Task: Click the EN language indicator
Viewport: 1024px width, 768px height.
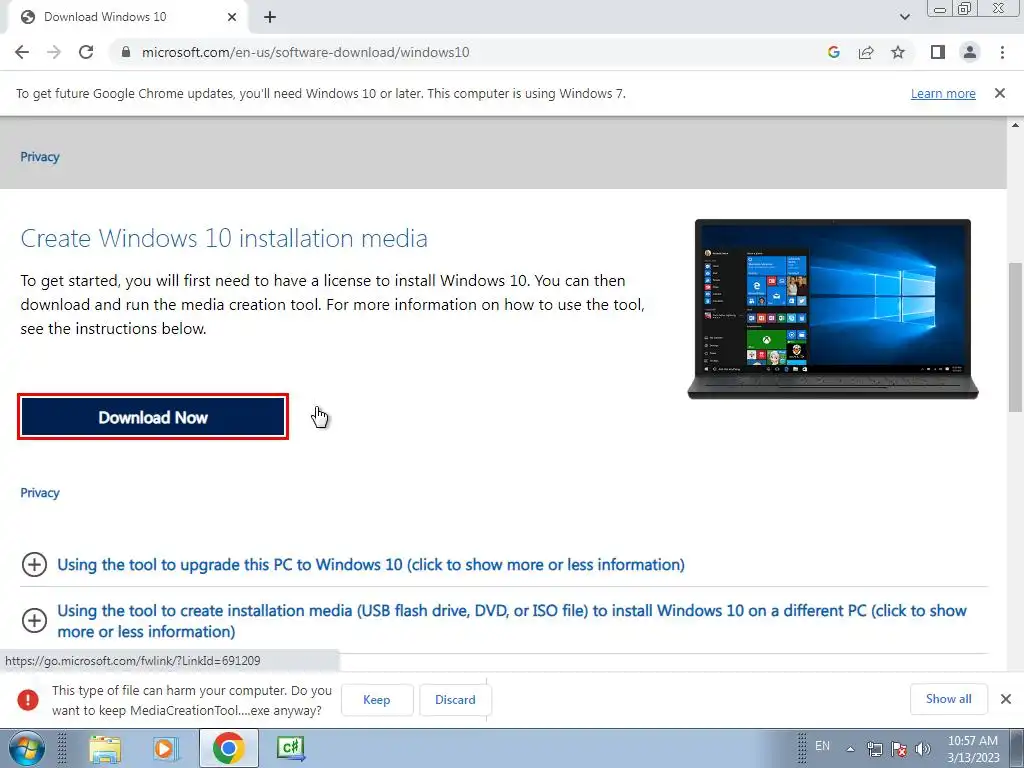Action: (x=822, y=746)
